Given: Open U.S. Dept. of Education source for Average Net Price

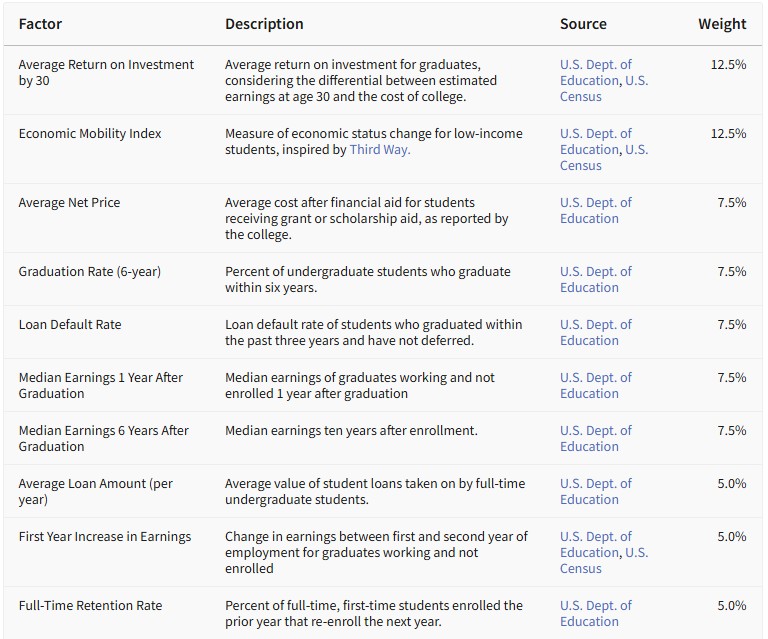Looking at the screenshot, I should click(x=595, y=211).
